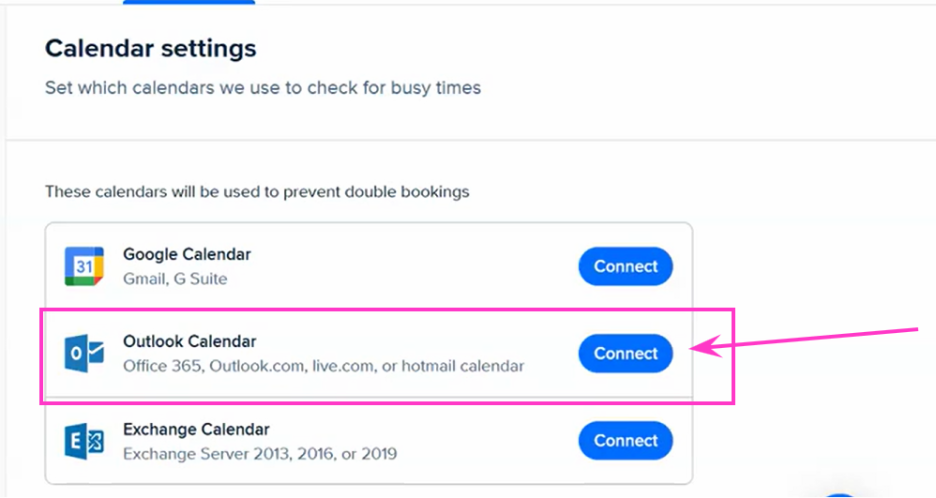Click the Calendar settings heading

coord(150,48)
